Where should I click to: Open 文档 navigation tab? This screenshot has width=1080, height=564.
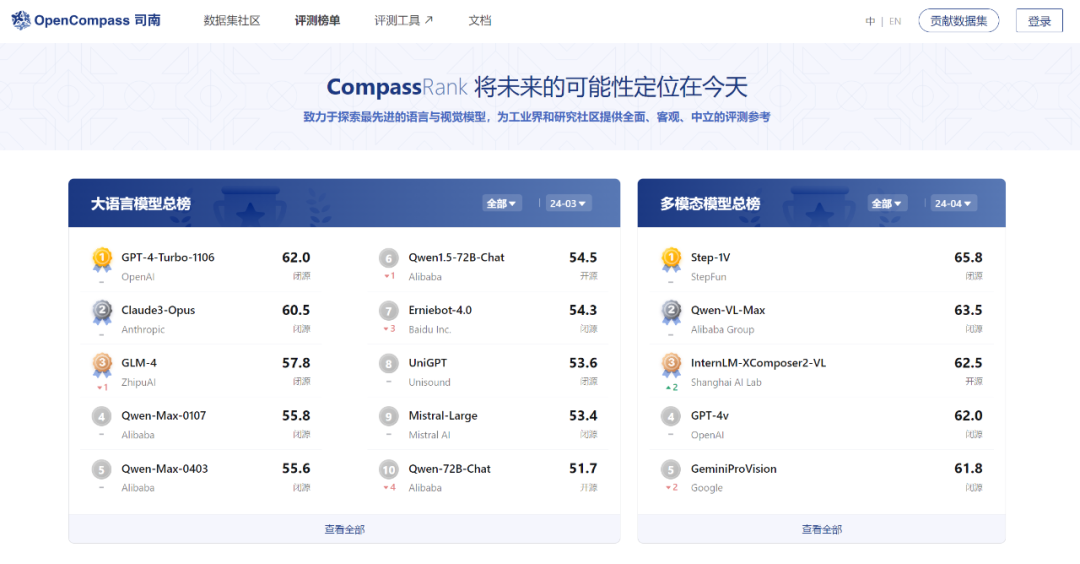coord(480,21)
